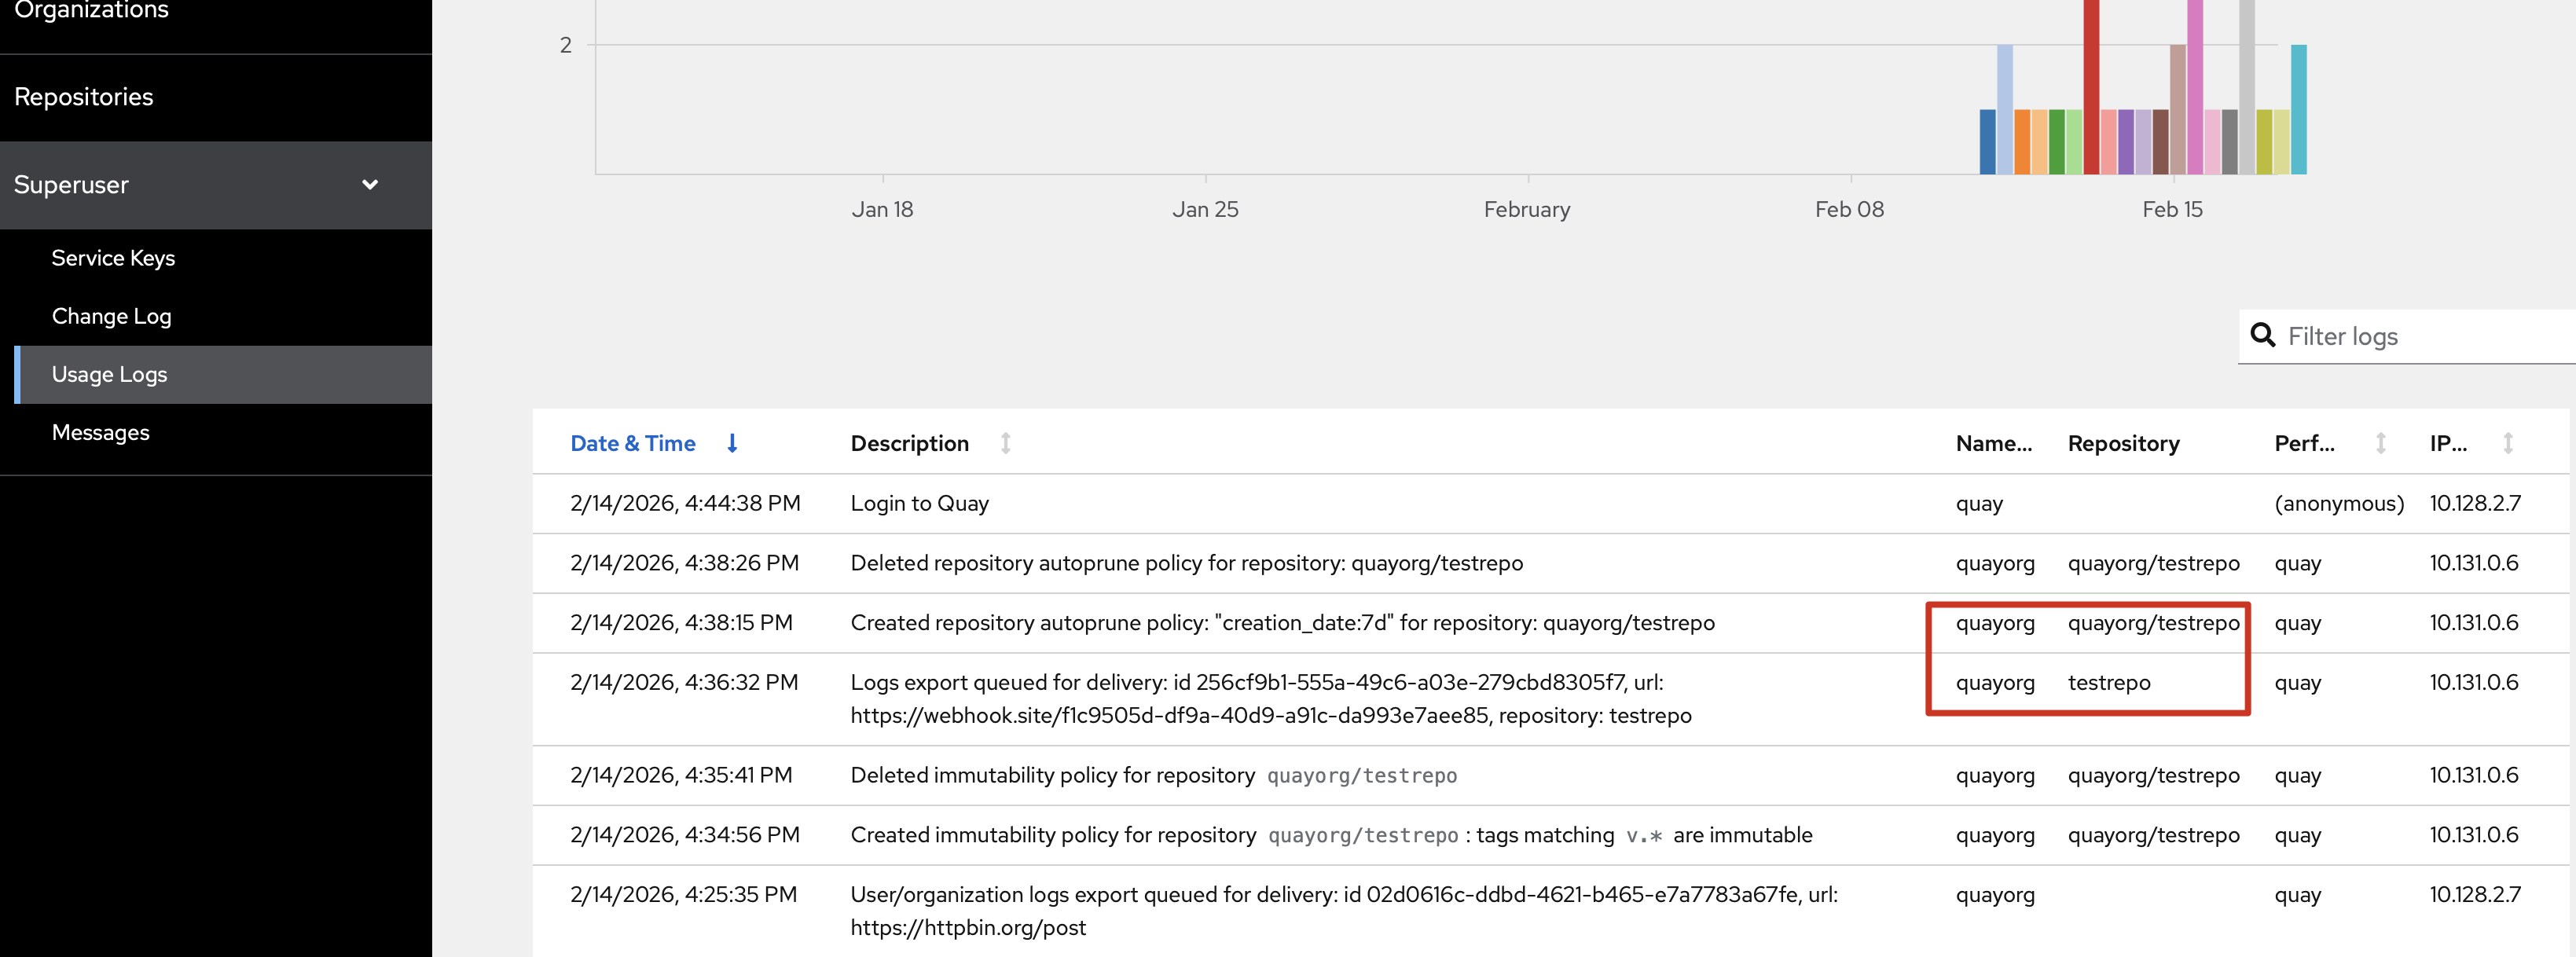Click the Description column sort icon

coord(1006,443)
